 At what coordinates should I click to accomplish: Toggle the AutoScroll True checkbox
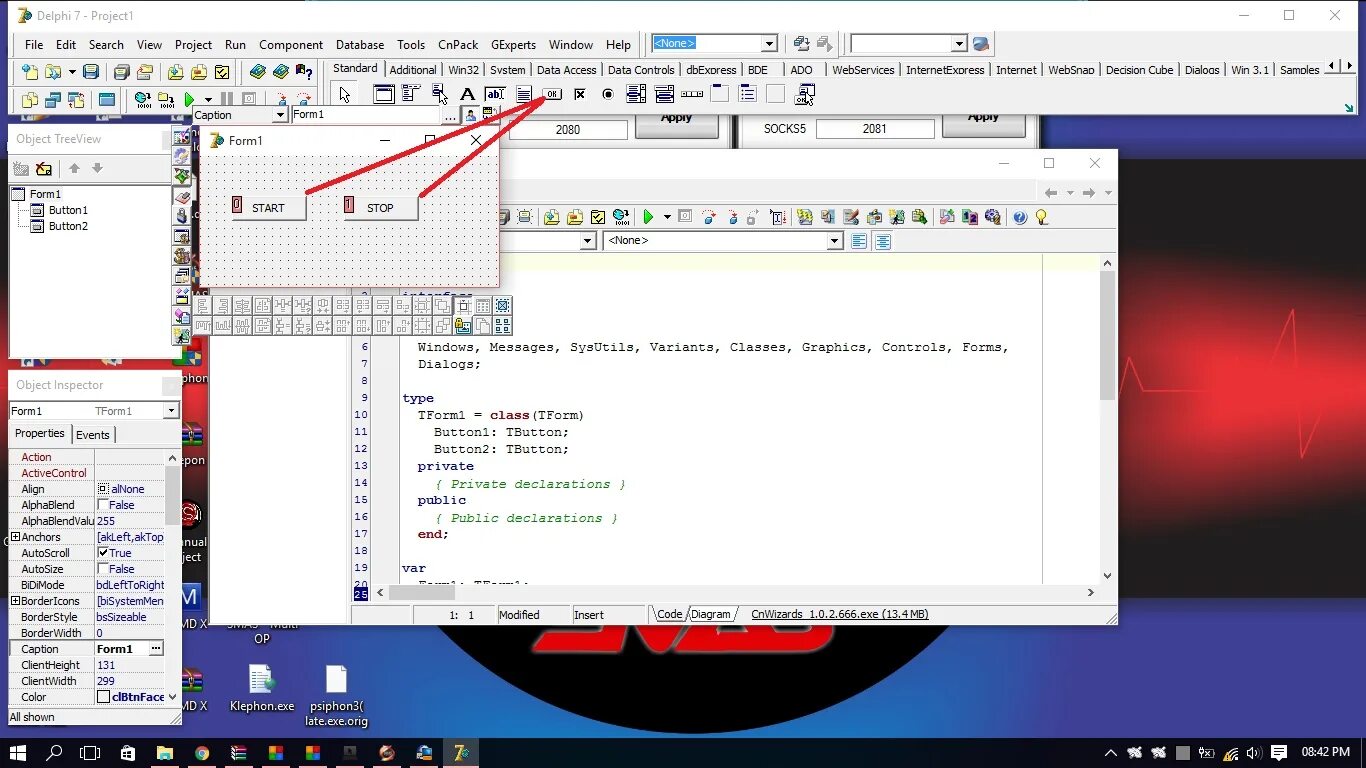(103, 553)
